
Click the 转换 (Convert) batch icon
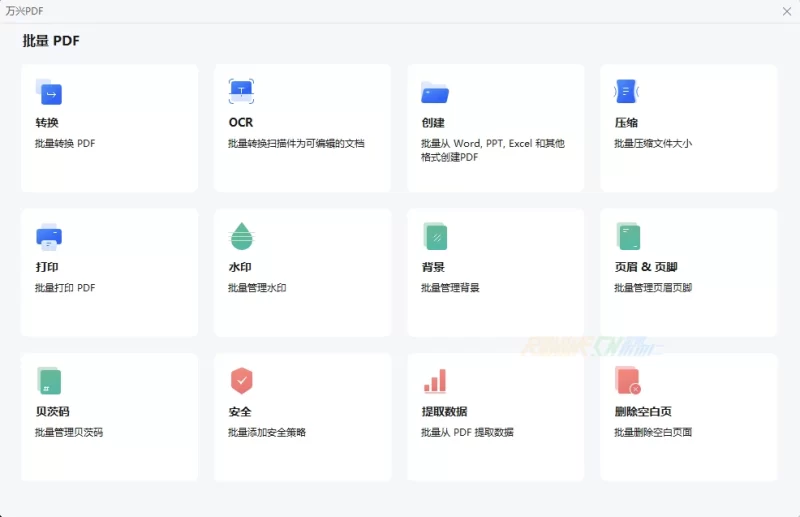pos(49,93)
